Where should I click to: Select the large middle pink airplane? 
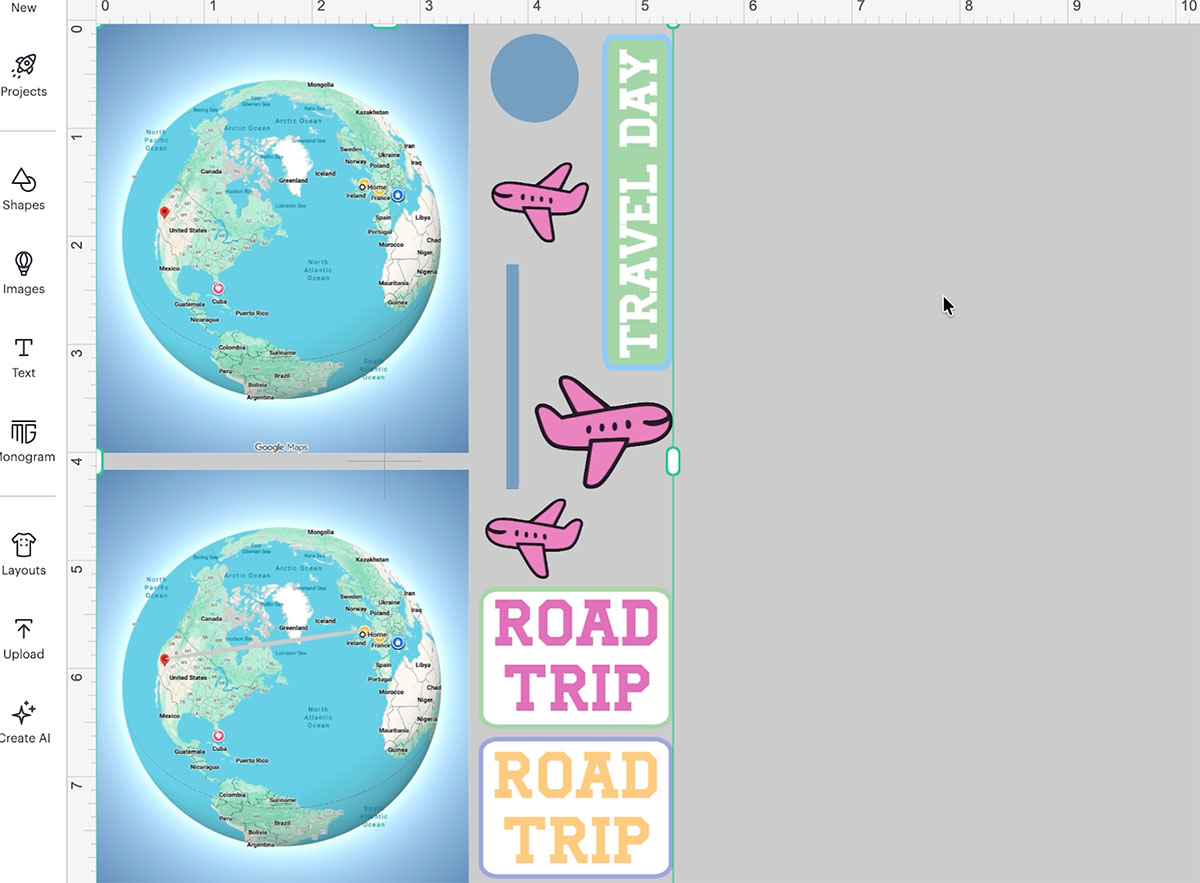click(x=604, y=430)
